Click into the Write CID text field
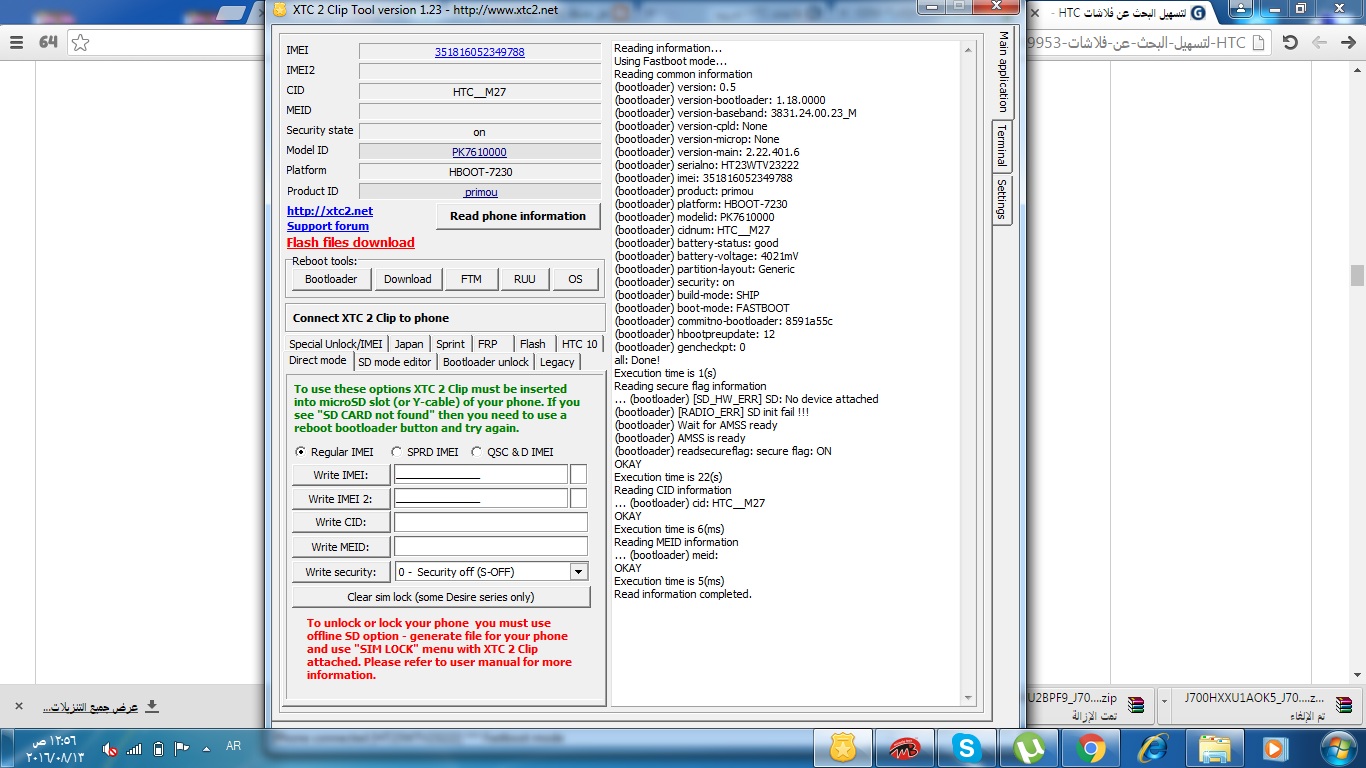 491,522
